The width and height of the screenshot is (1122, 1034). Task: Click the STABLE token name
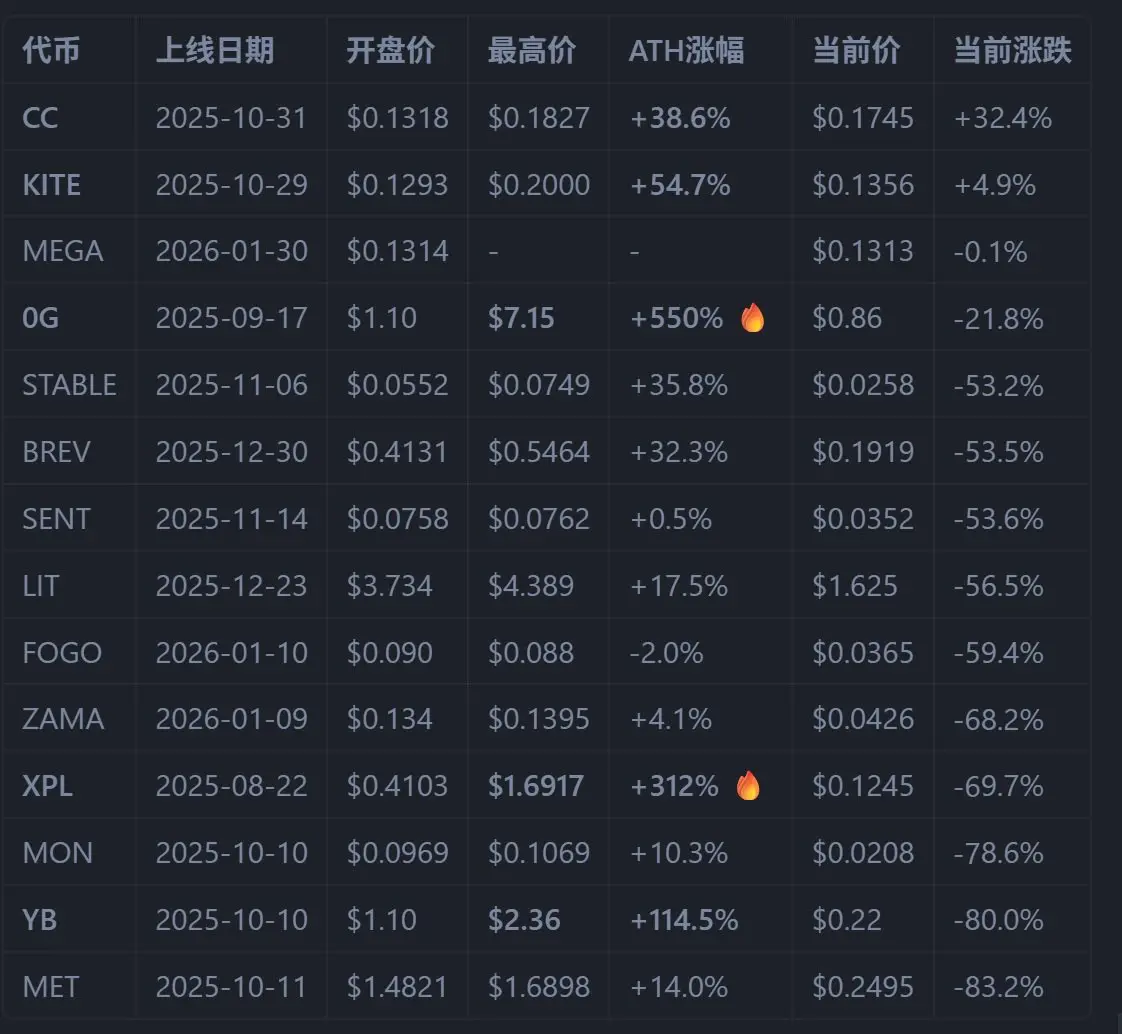click(69, 385)
